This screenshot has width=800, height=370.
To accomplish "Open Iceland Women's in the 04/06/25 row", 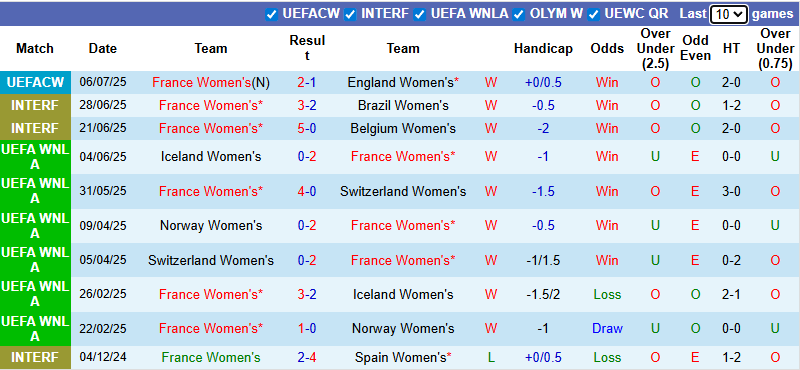I will click(211, 157).
